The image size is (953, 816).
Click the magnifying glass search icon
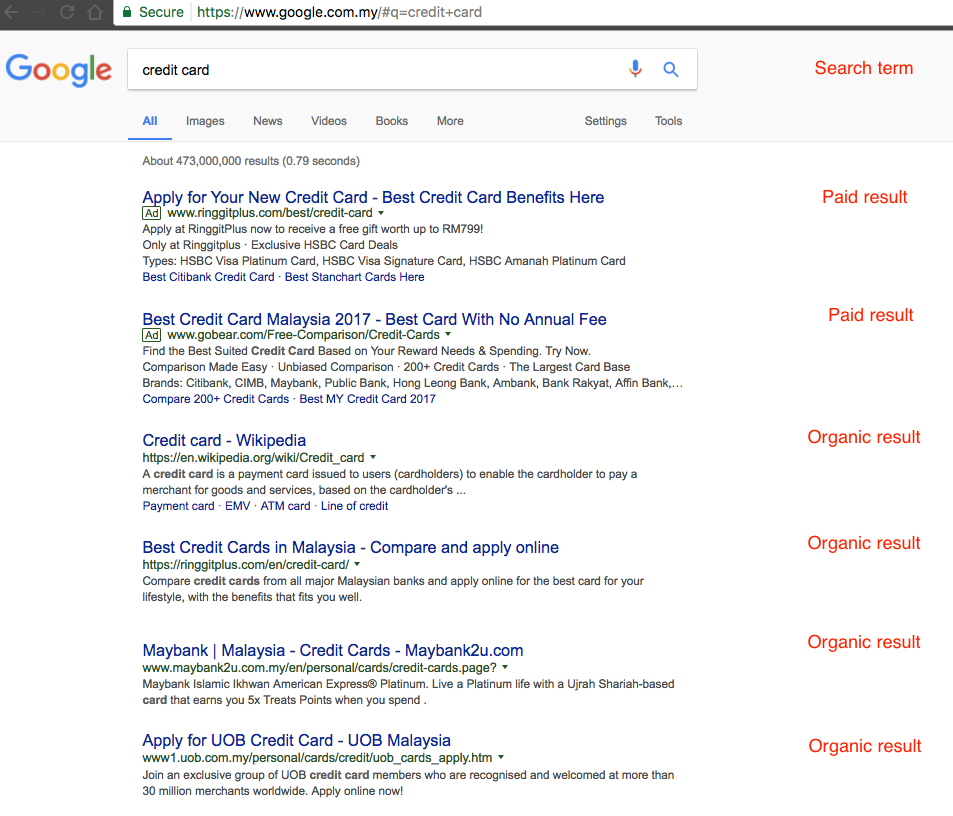click(x=670, y=69)
